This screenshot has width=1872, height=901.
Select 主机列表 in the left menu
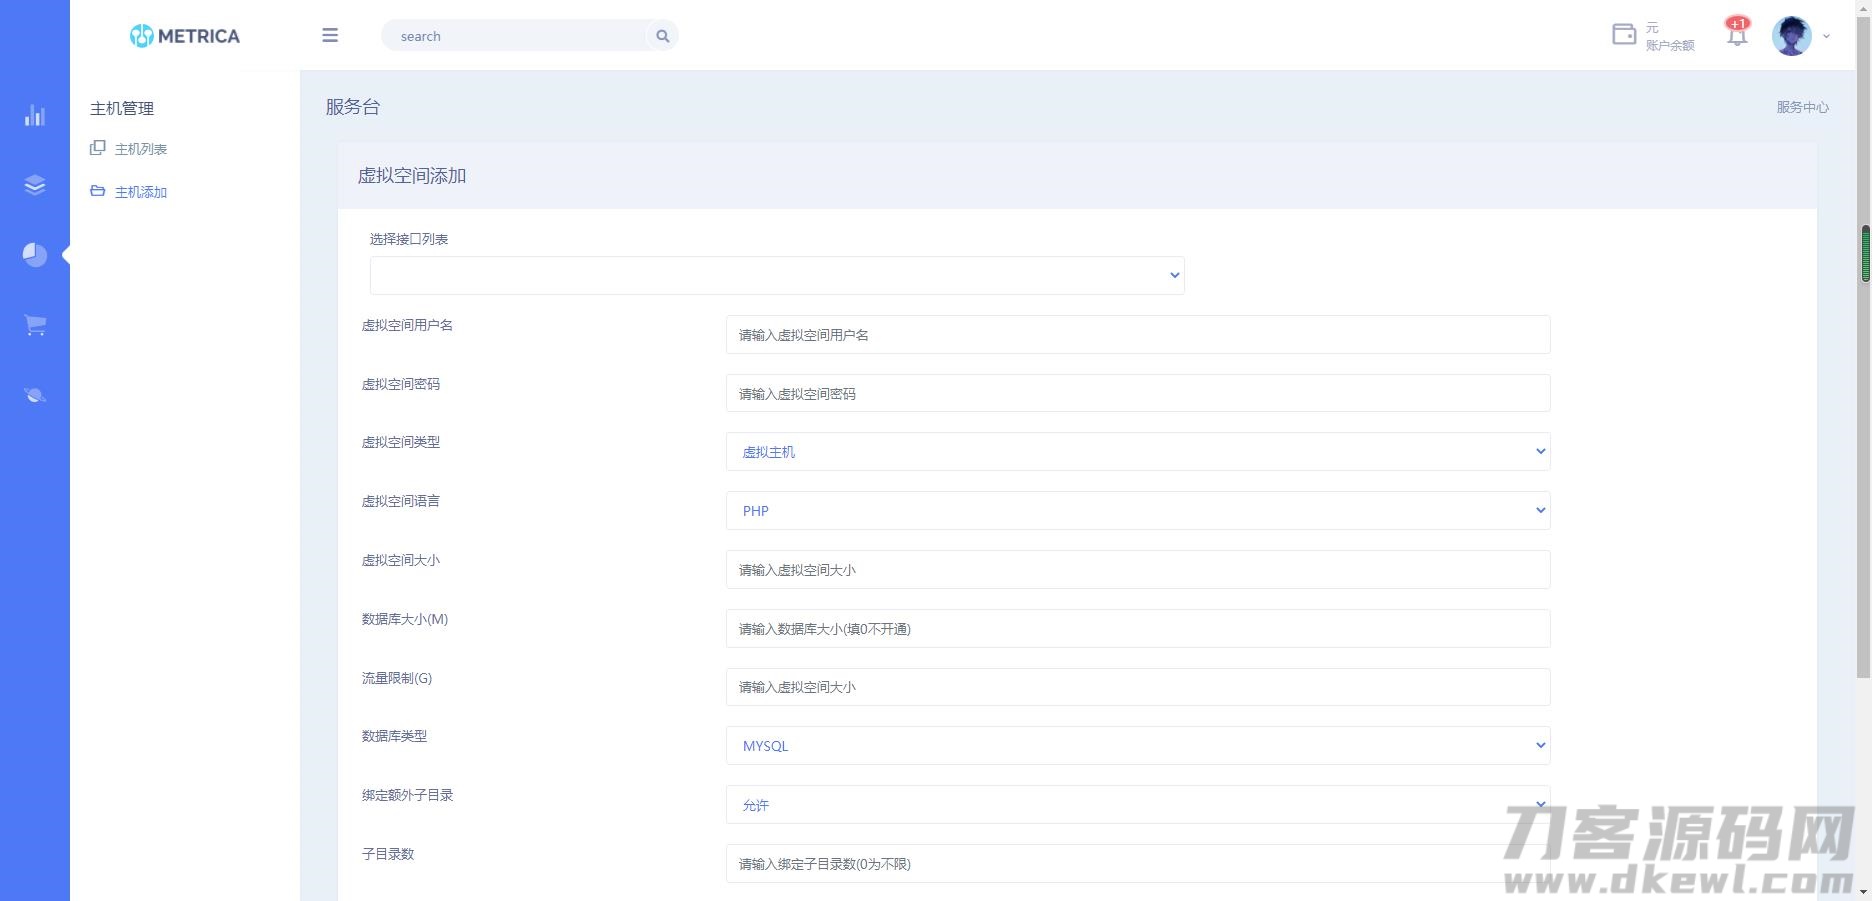[140, 148]
